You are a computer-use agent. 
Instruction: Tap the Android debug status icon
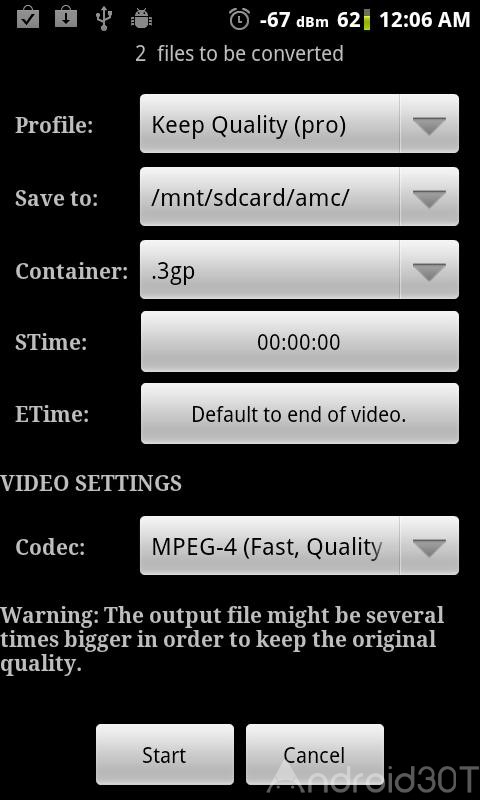click(x=141, y=19)
